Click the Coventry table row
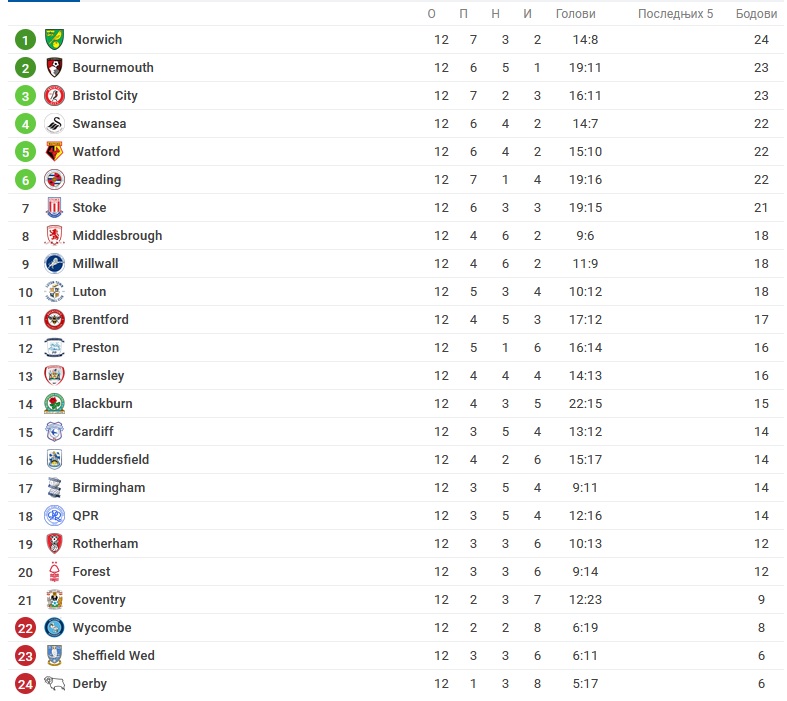The height and width of the screenshot is (701, 787). [396, 600]
